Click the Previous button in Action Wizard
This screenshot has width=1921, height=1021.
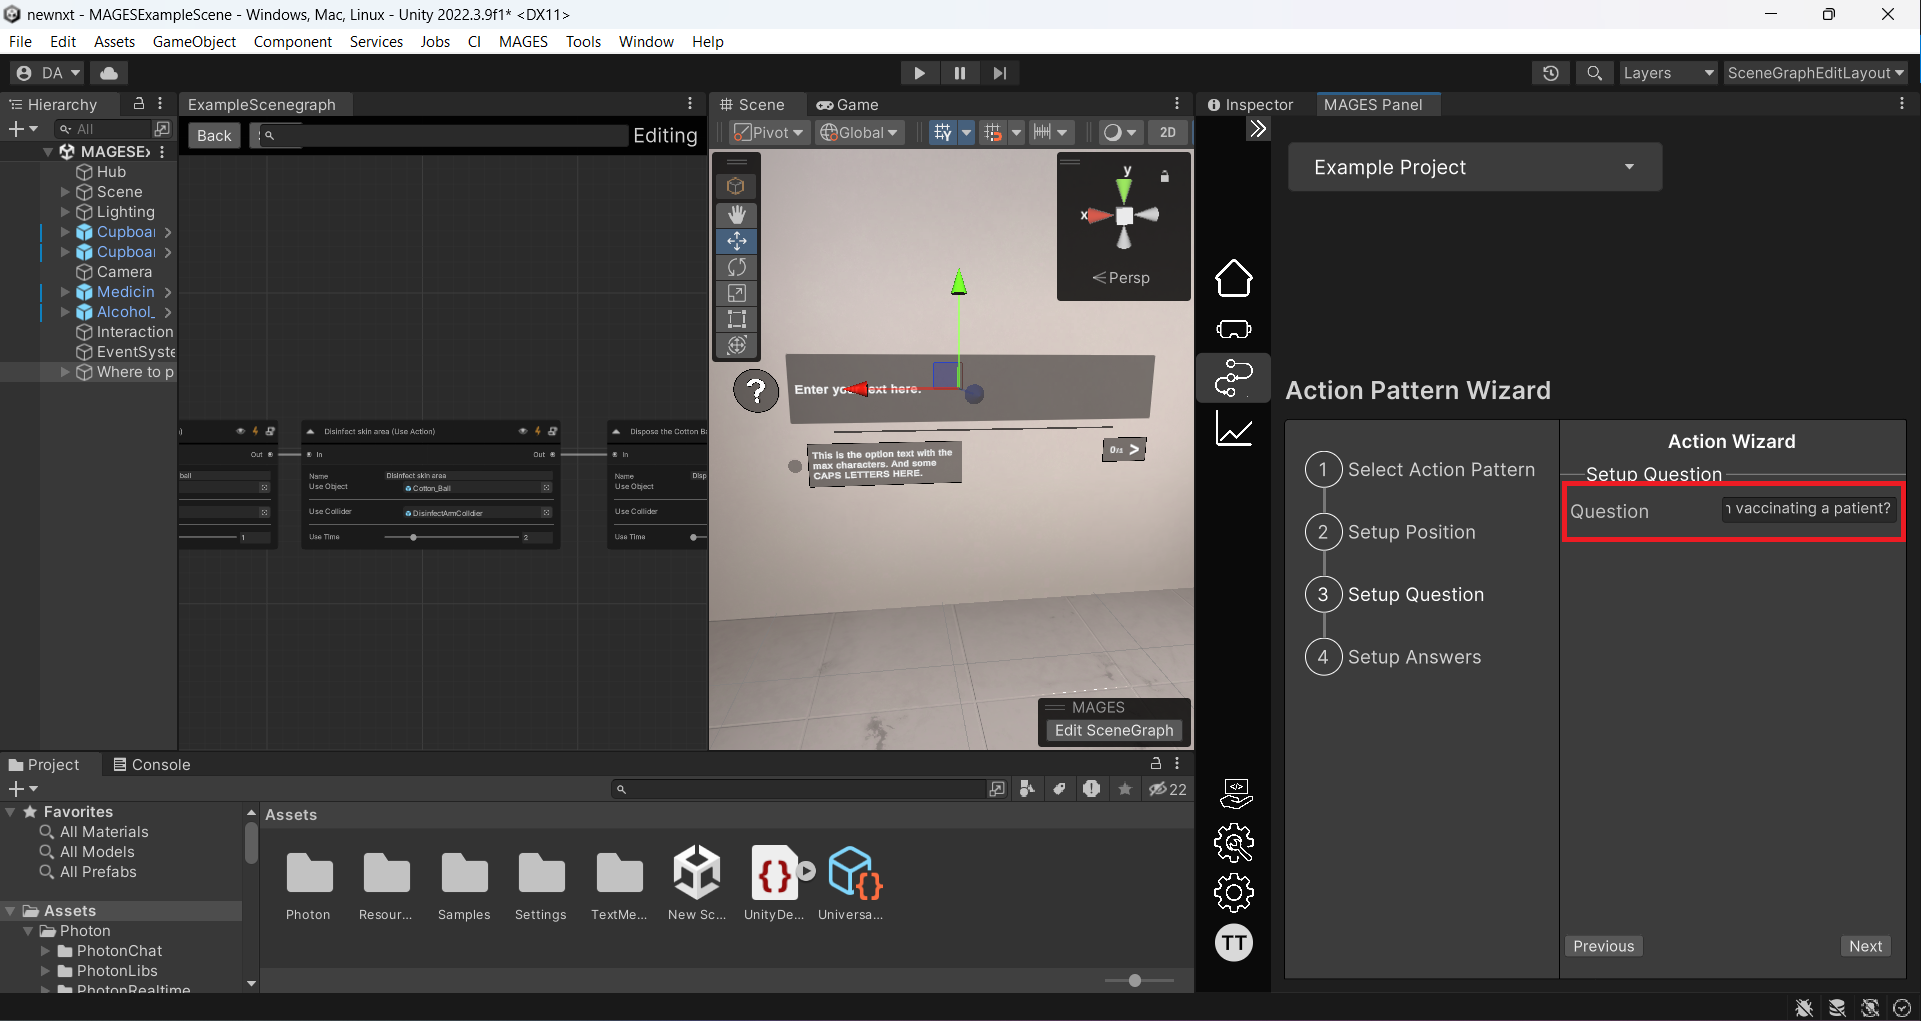pos(1603,946)
